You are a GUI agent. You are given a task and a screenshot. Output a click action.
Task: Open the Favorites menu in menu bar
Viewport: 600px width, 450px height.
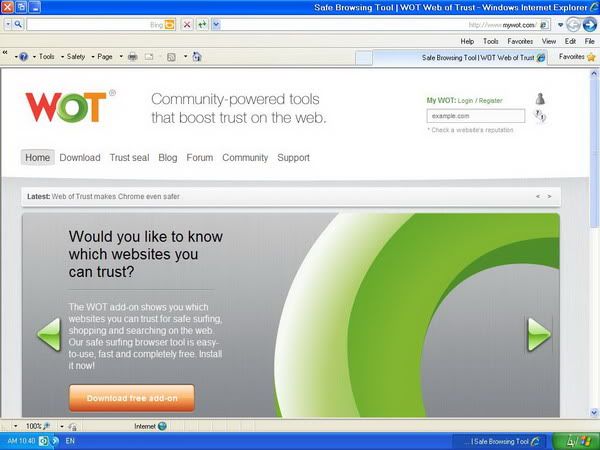(x=520, y=41)
